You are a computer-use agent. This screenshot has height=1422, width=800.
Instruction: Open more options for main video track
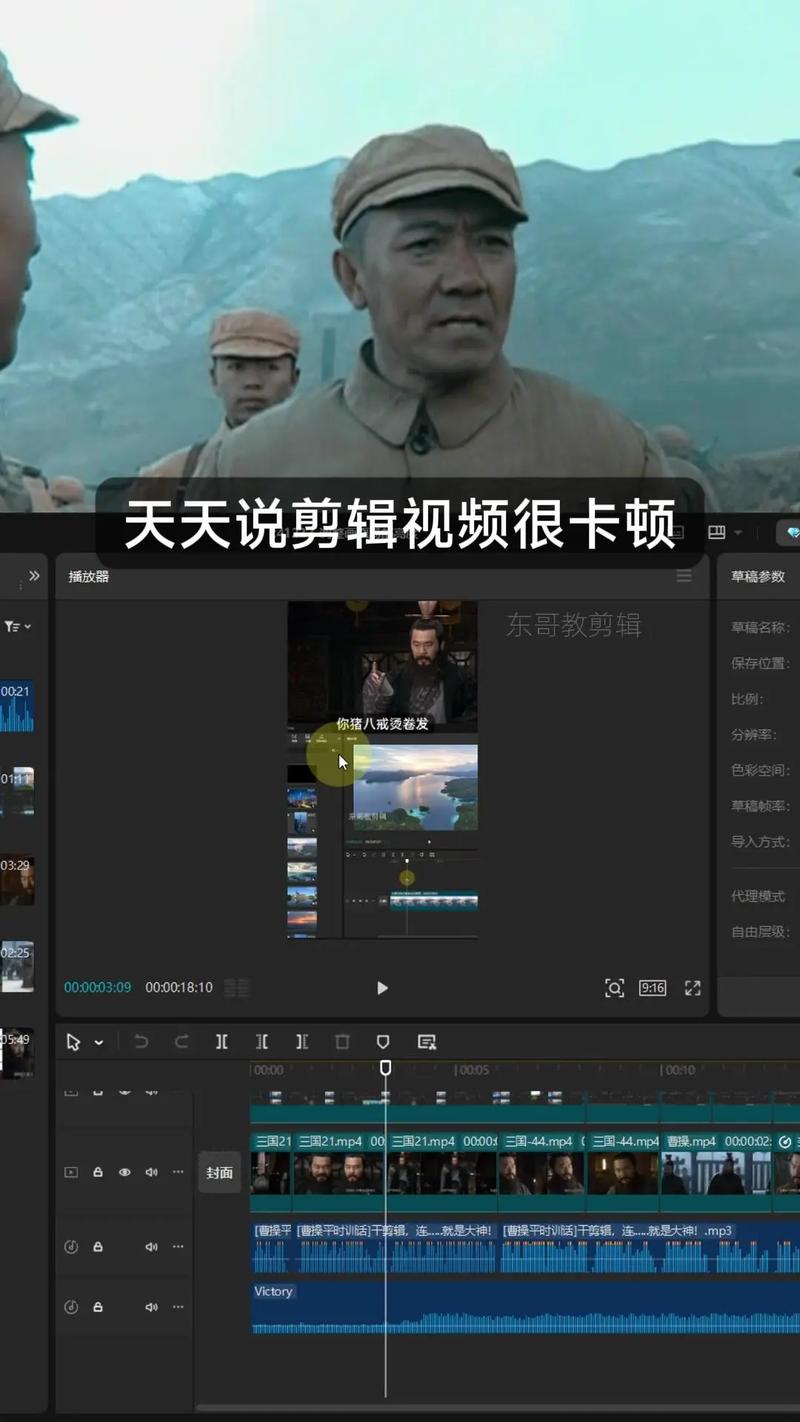(x=178, y=1172)
